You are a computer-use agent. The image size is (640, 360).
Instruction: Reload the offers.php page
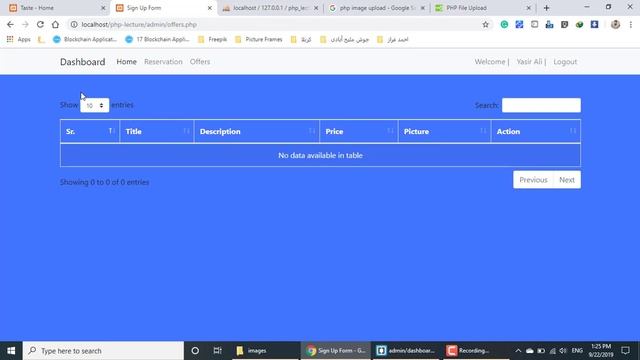(40, 24)
